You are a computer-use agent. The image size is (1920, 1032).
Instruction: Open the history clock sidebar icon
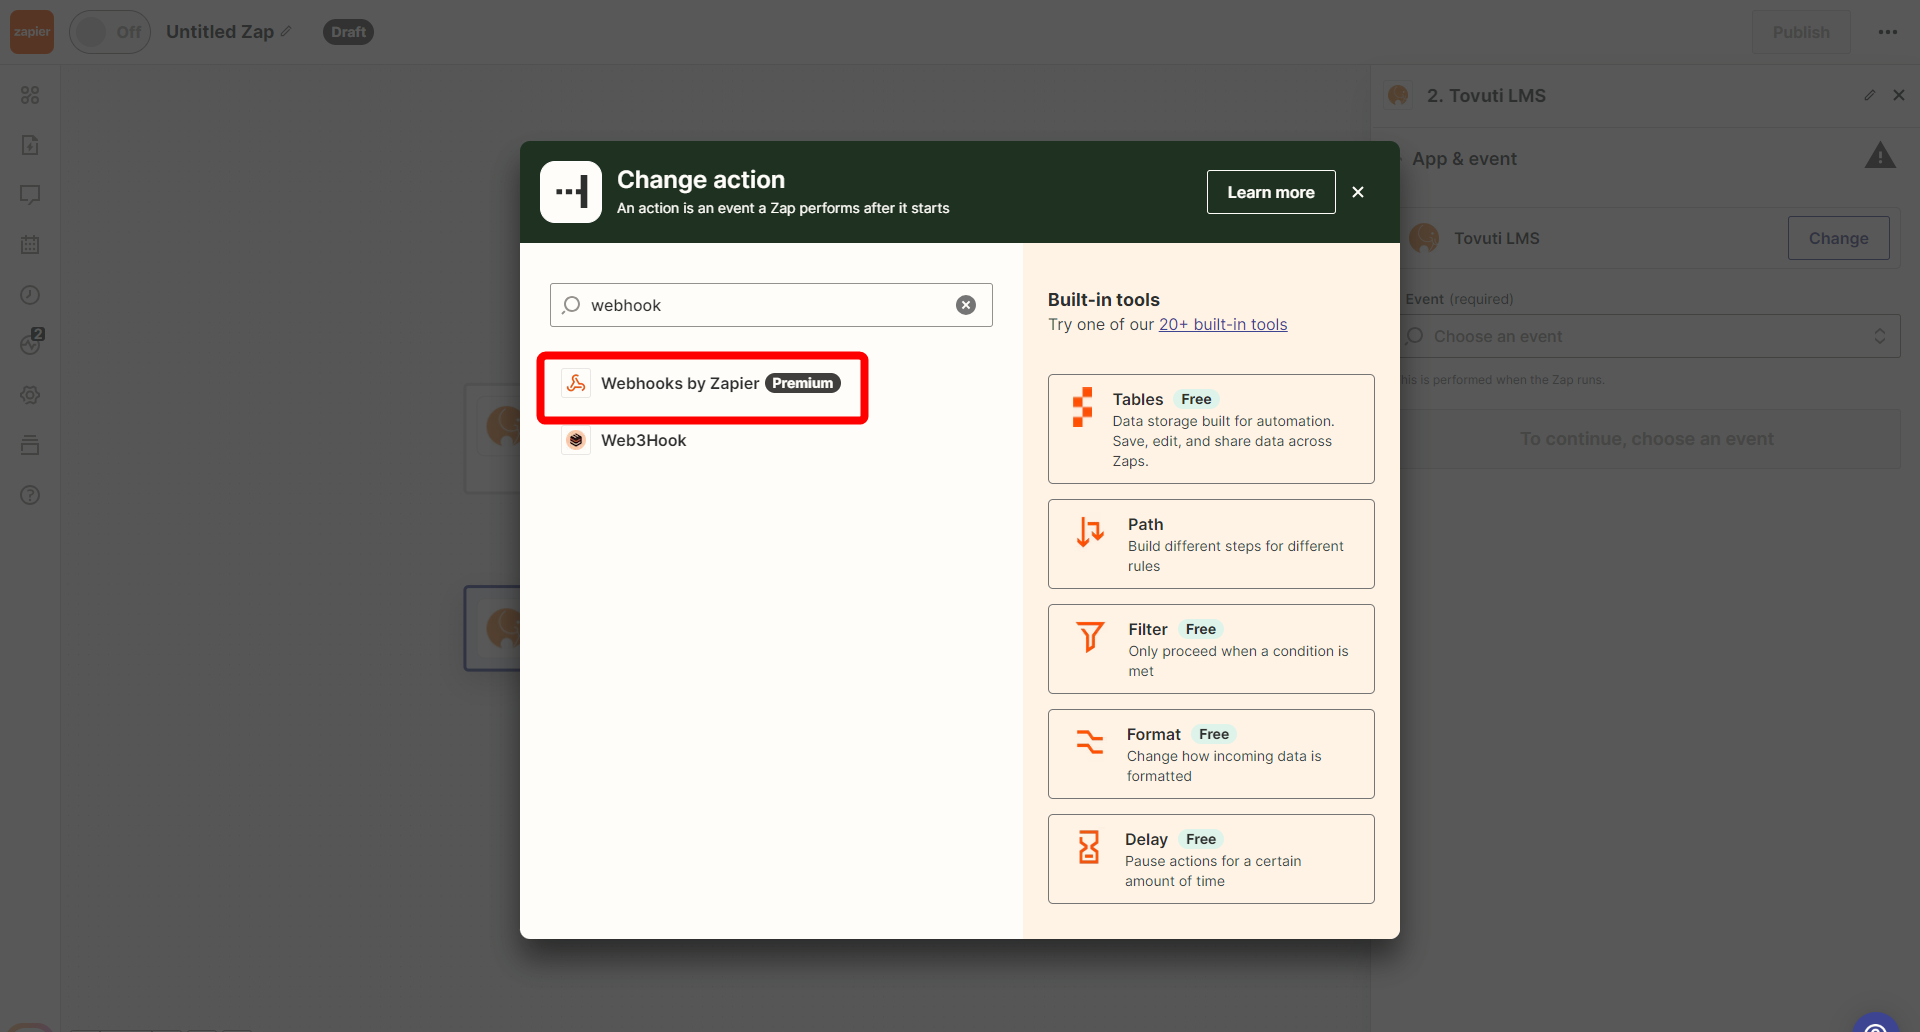click(30, 295)
